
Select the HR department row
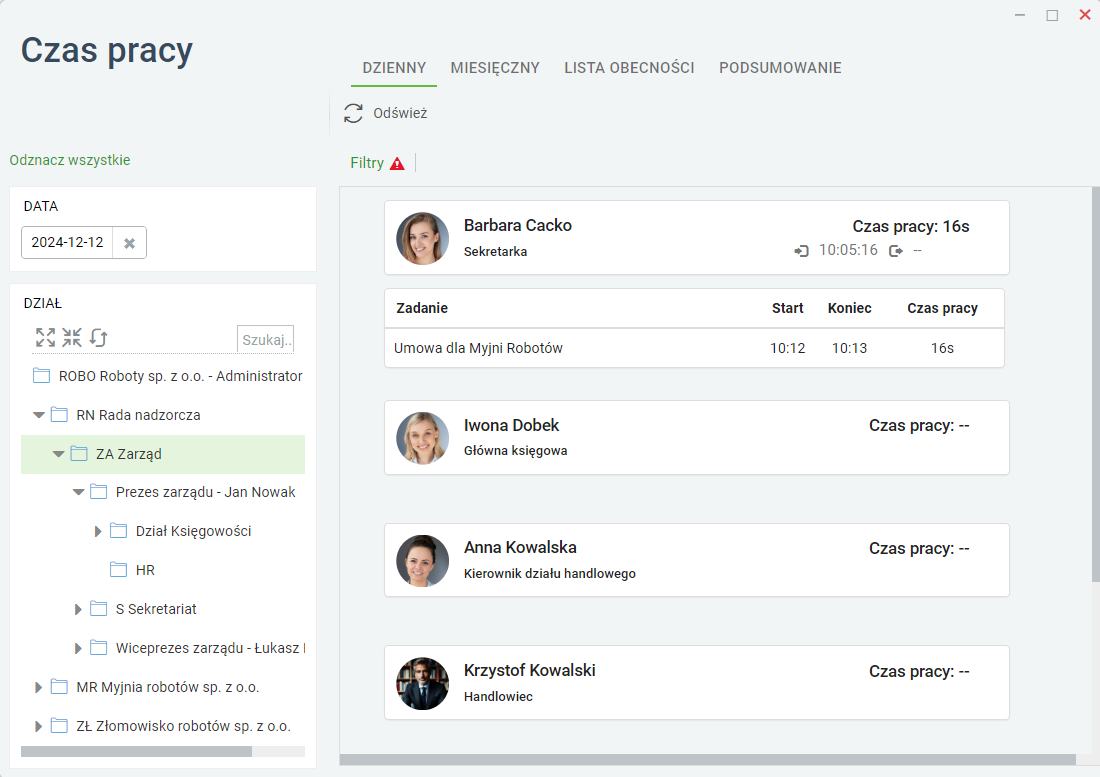(x=163, y=570)
